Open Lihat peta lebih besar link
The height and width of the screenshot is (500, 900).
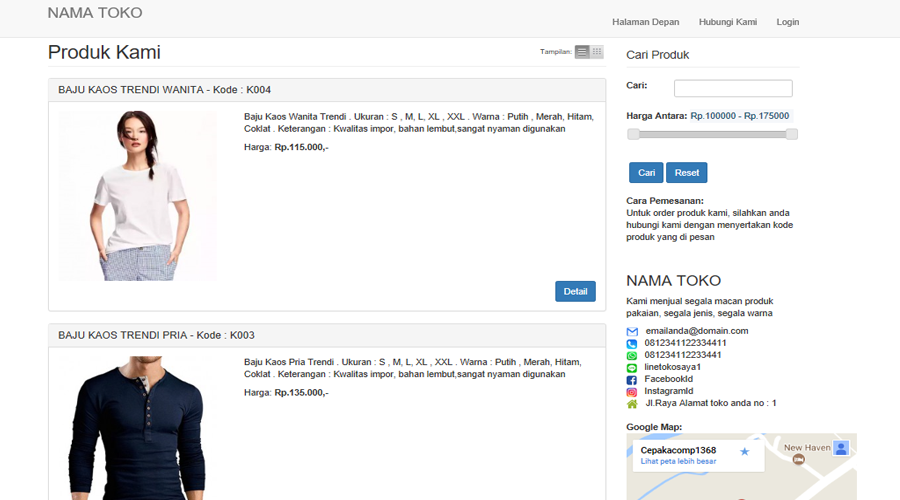tap(678, 462)
